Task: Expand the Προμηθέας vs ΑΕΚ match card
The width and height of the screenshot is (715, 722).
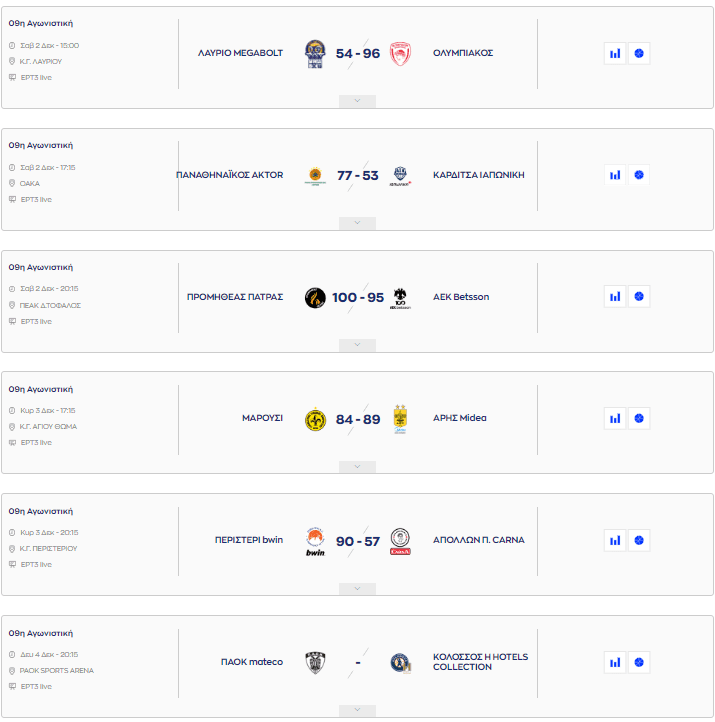Action: [357, 345]
